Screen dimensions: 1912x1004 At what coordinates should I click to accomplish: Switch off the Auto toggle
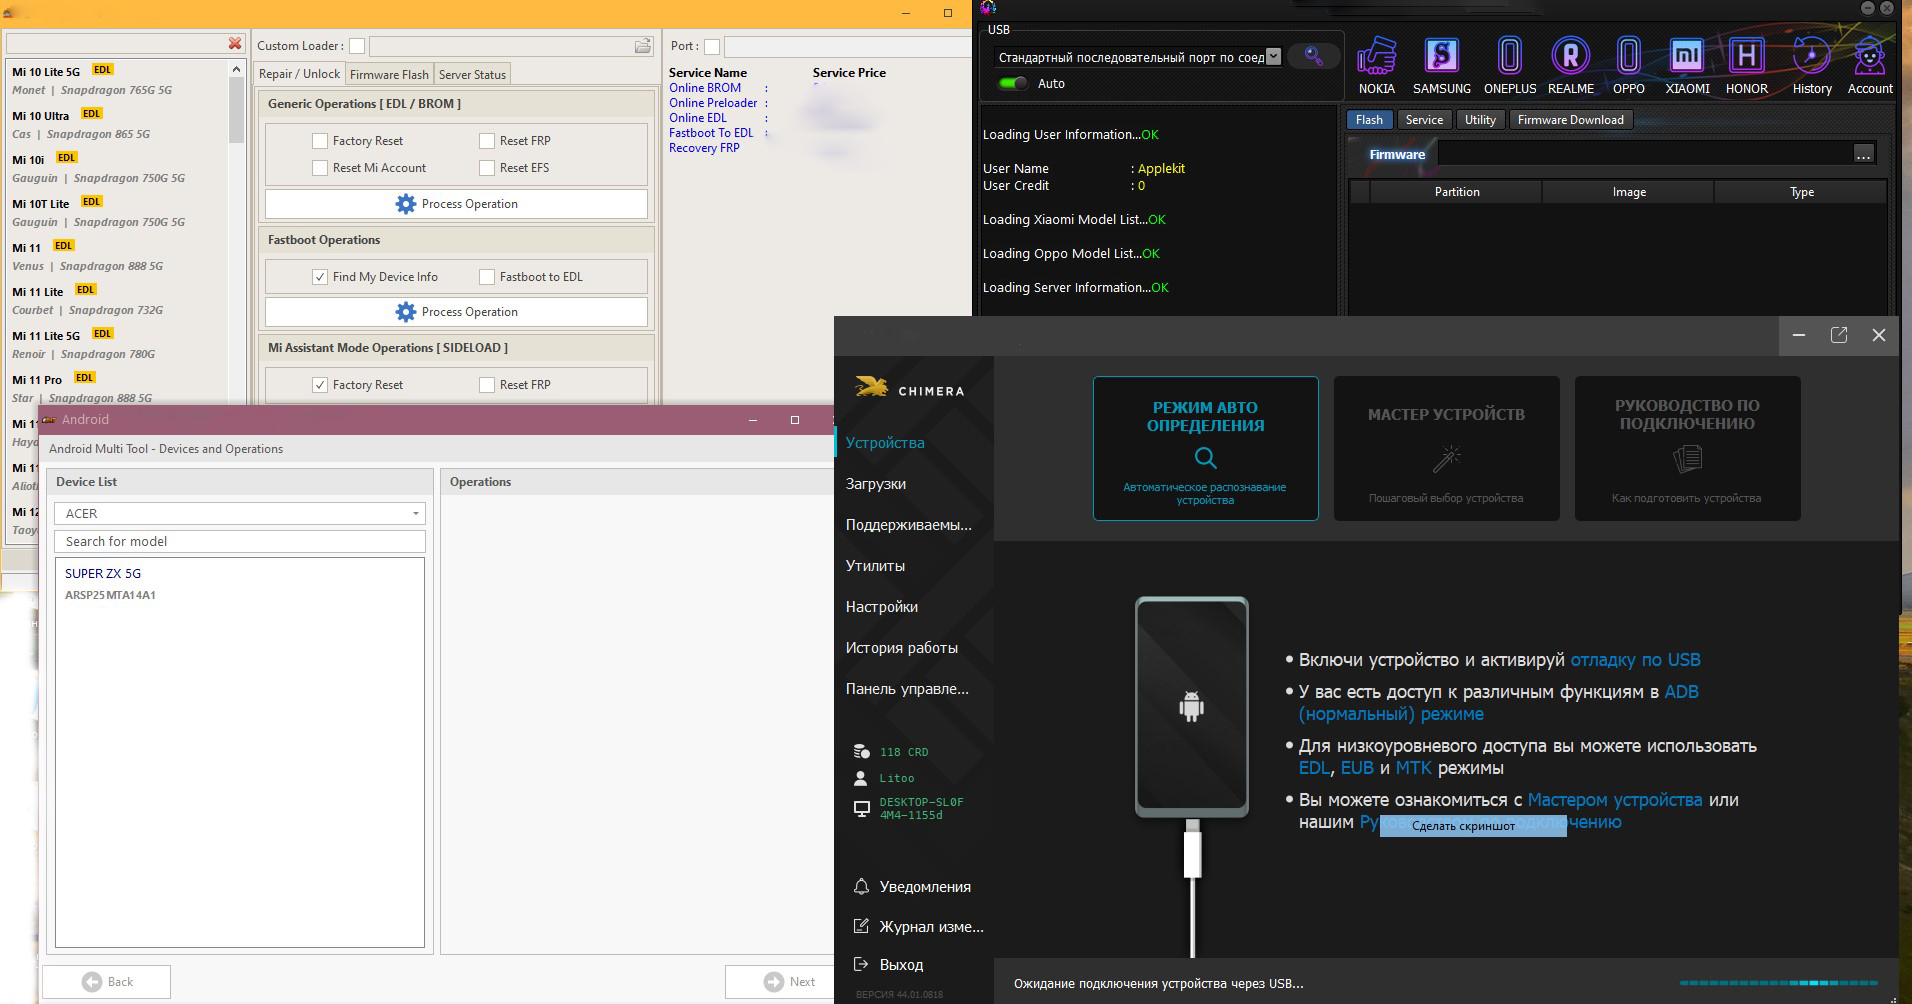(x=1014, y=84)
